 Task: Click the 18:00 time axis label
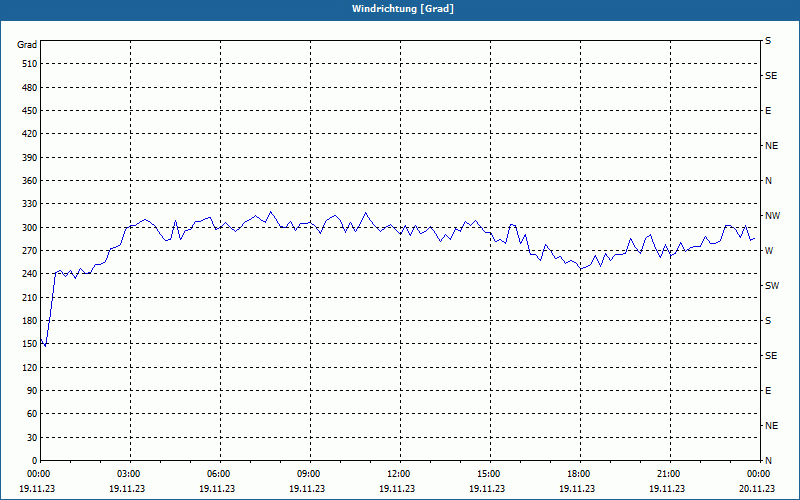578,474
